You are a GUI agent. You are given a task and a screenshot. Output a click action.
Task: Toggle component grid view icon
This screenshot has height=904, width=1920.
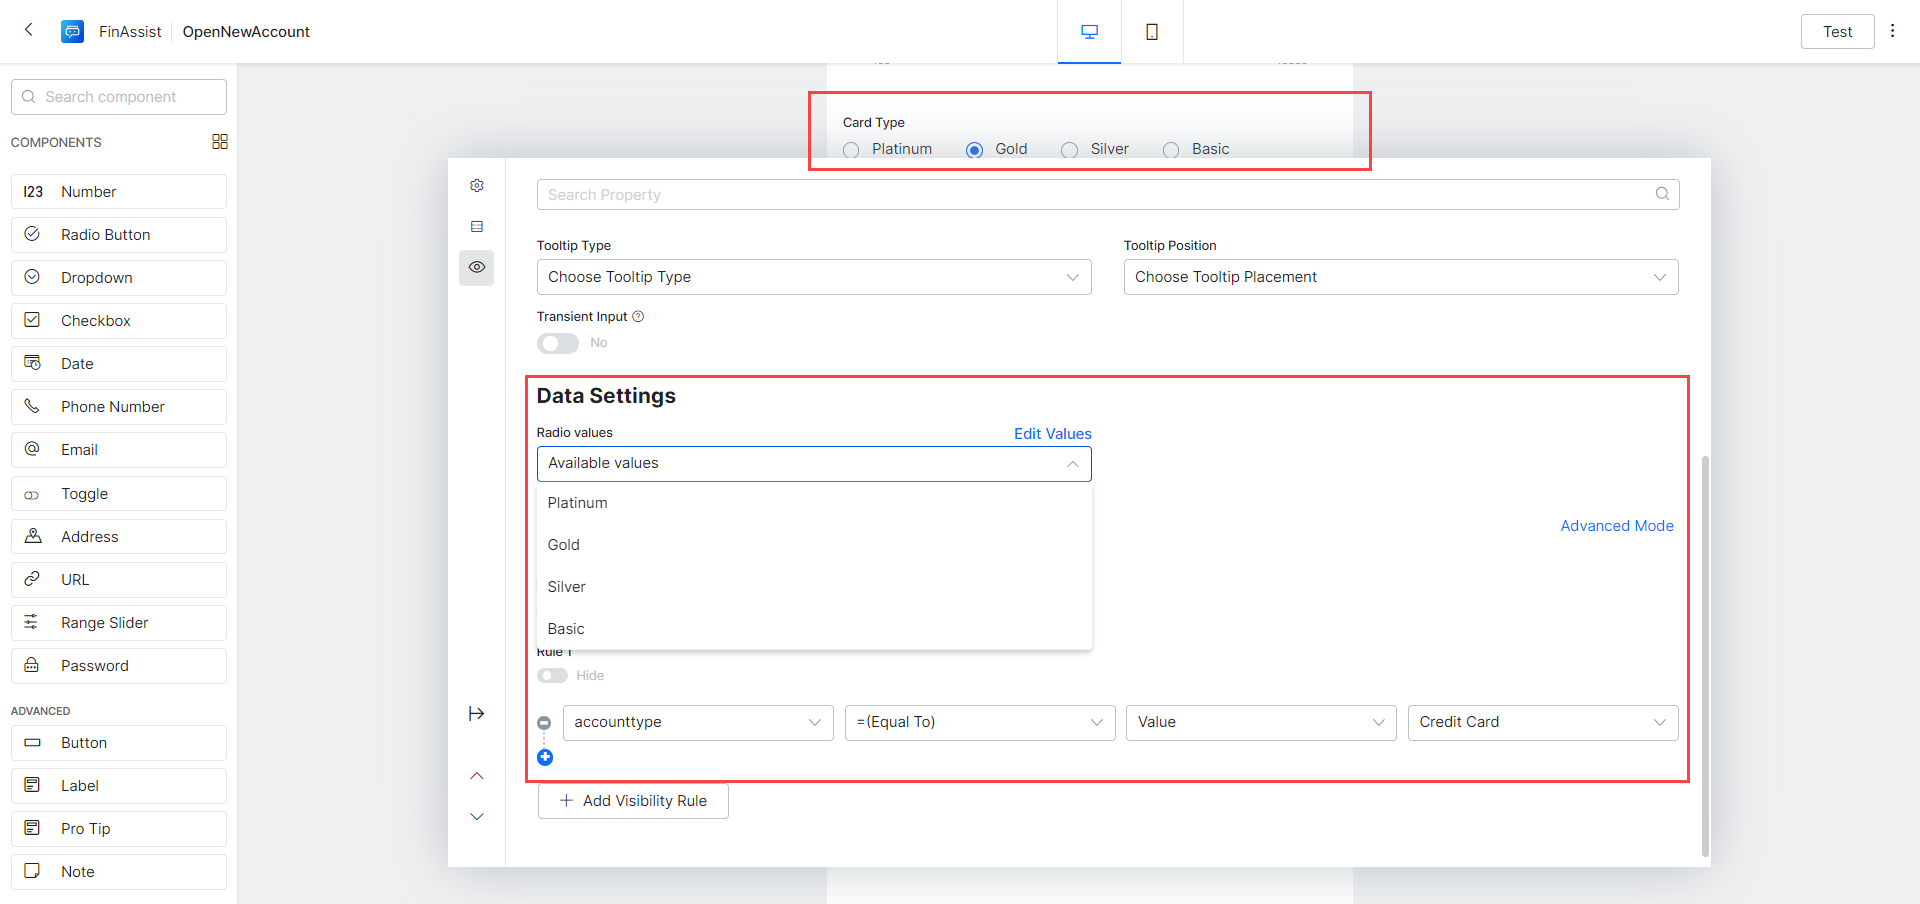click(220, 142)
